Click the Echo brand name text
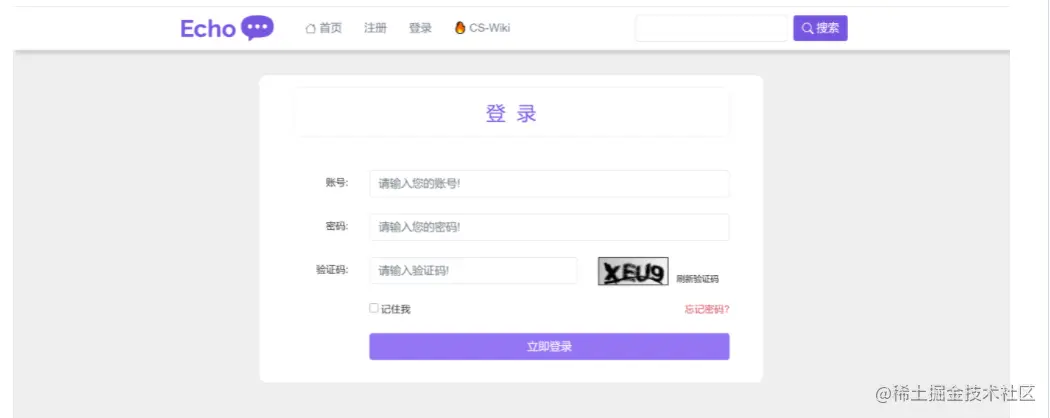The image size is (1050, 418). [208, 29]
